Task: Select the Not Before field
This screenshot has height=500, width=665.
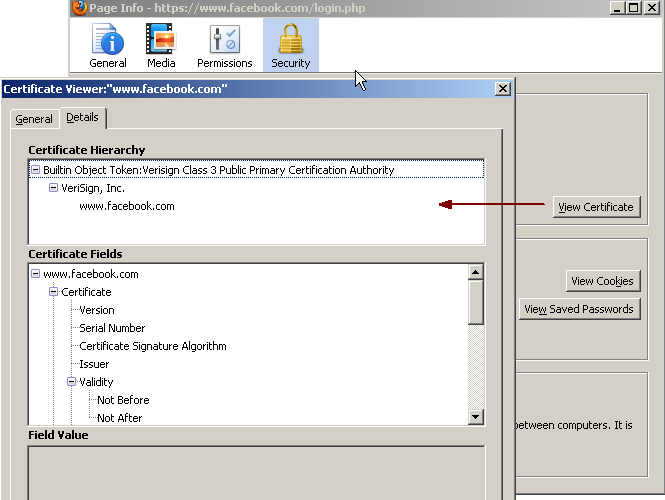Action: pos(123,400)
